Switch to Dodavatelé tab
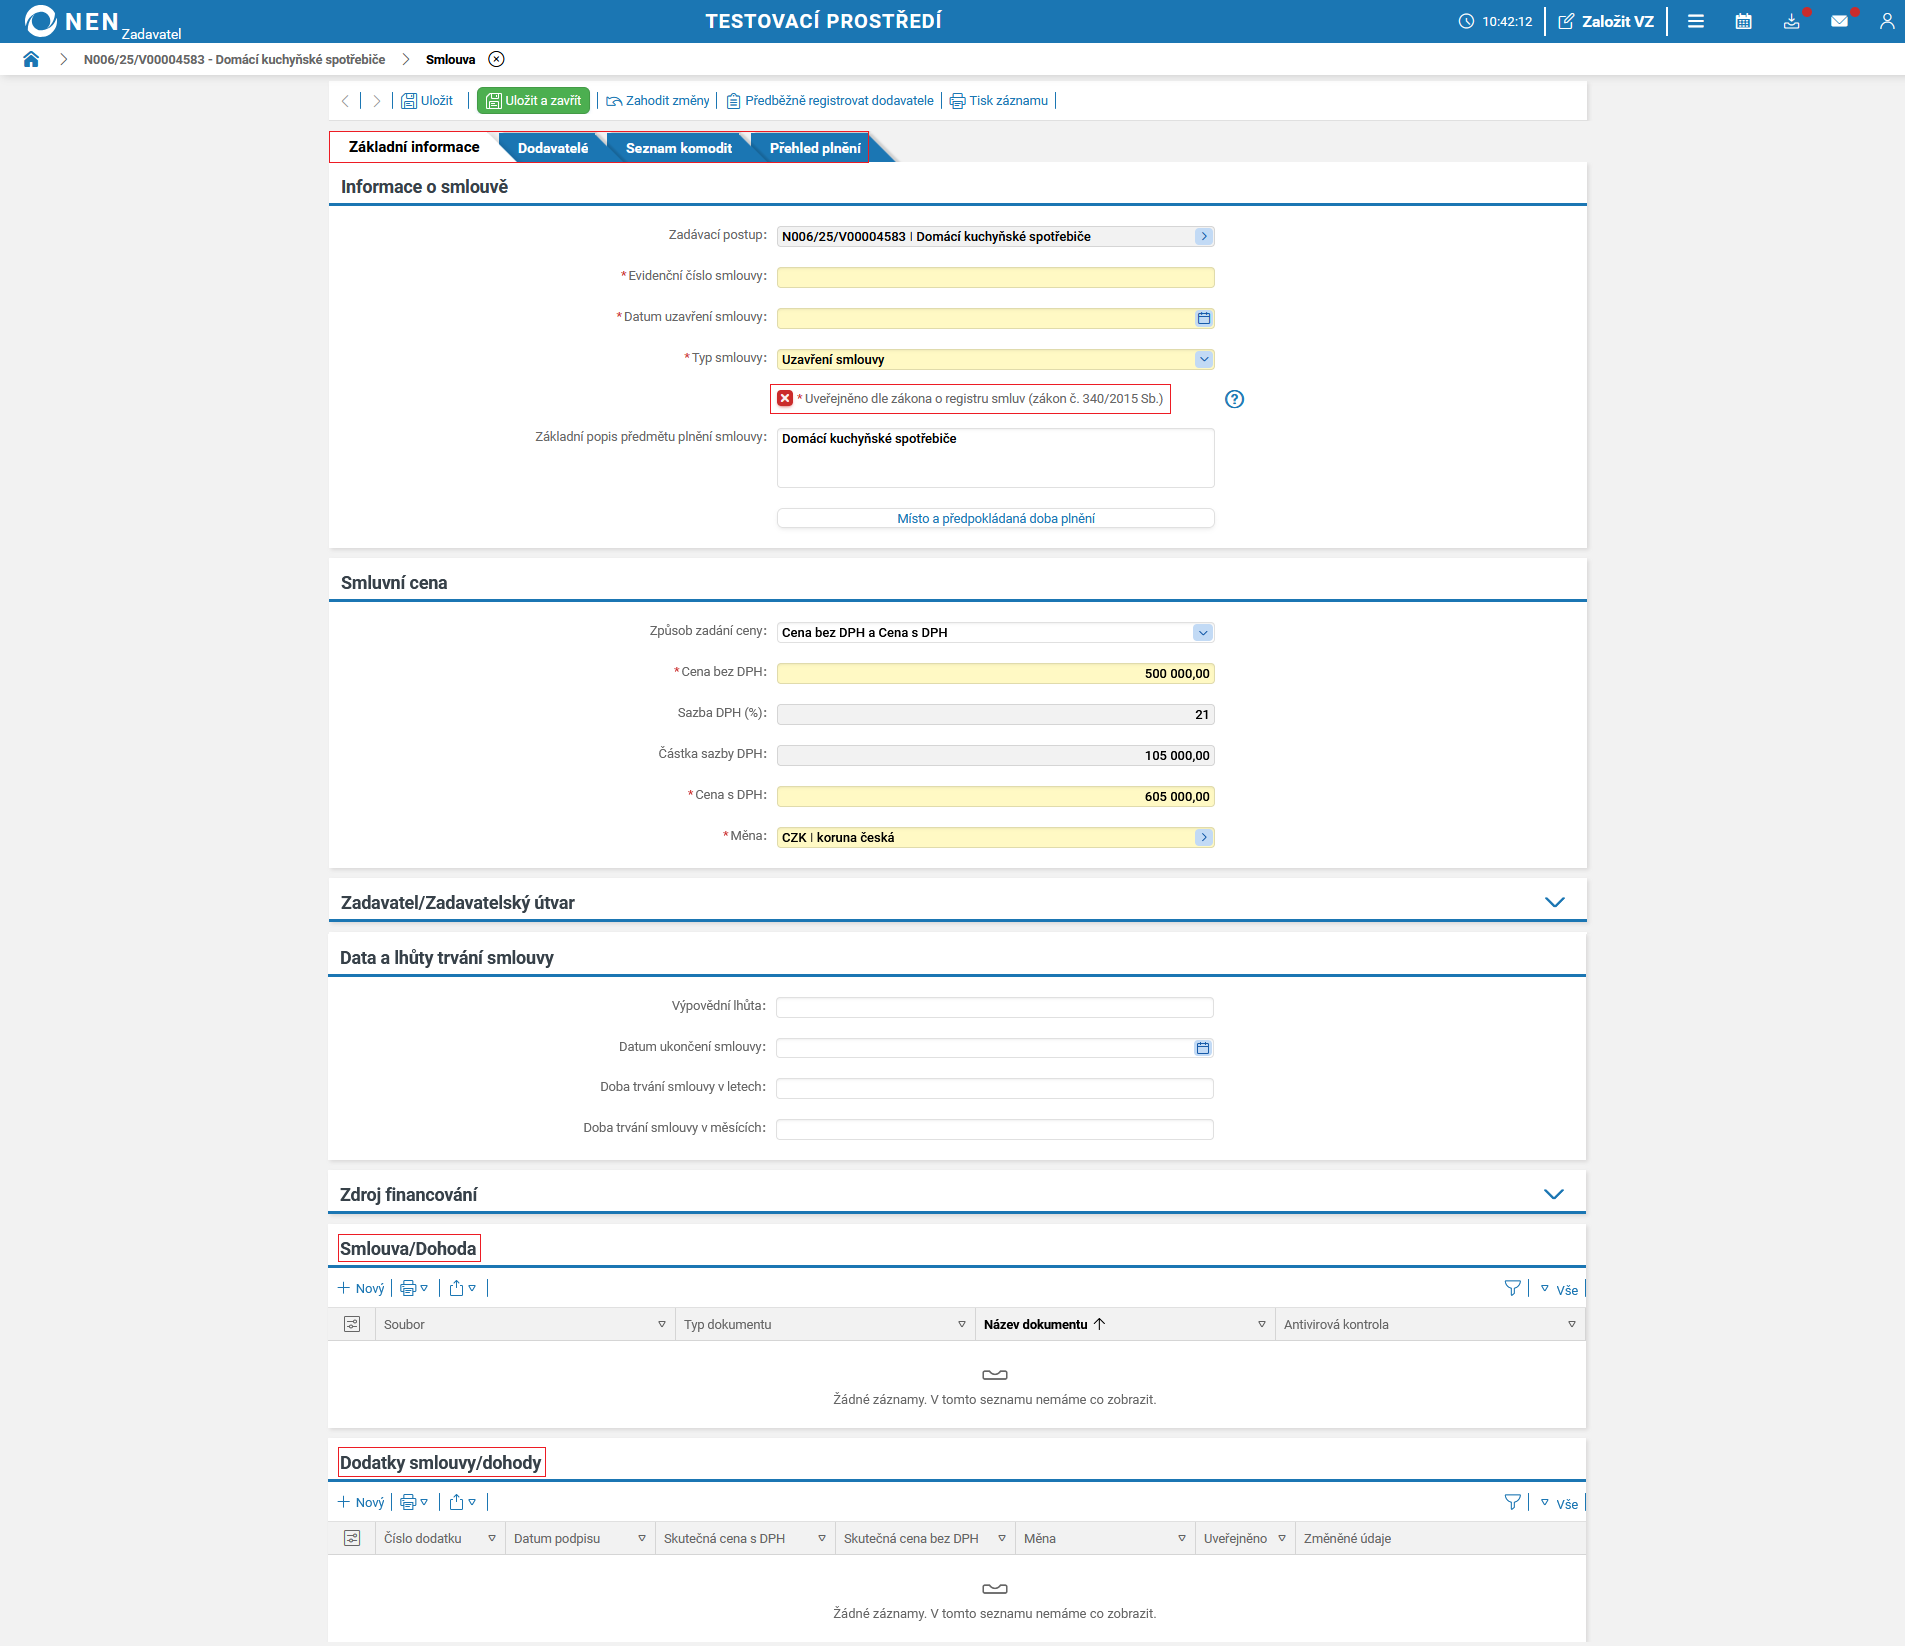1905x1647 pixels. [x=553, y=148]
